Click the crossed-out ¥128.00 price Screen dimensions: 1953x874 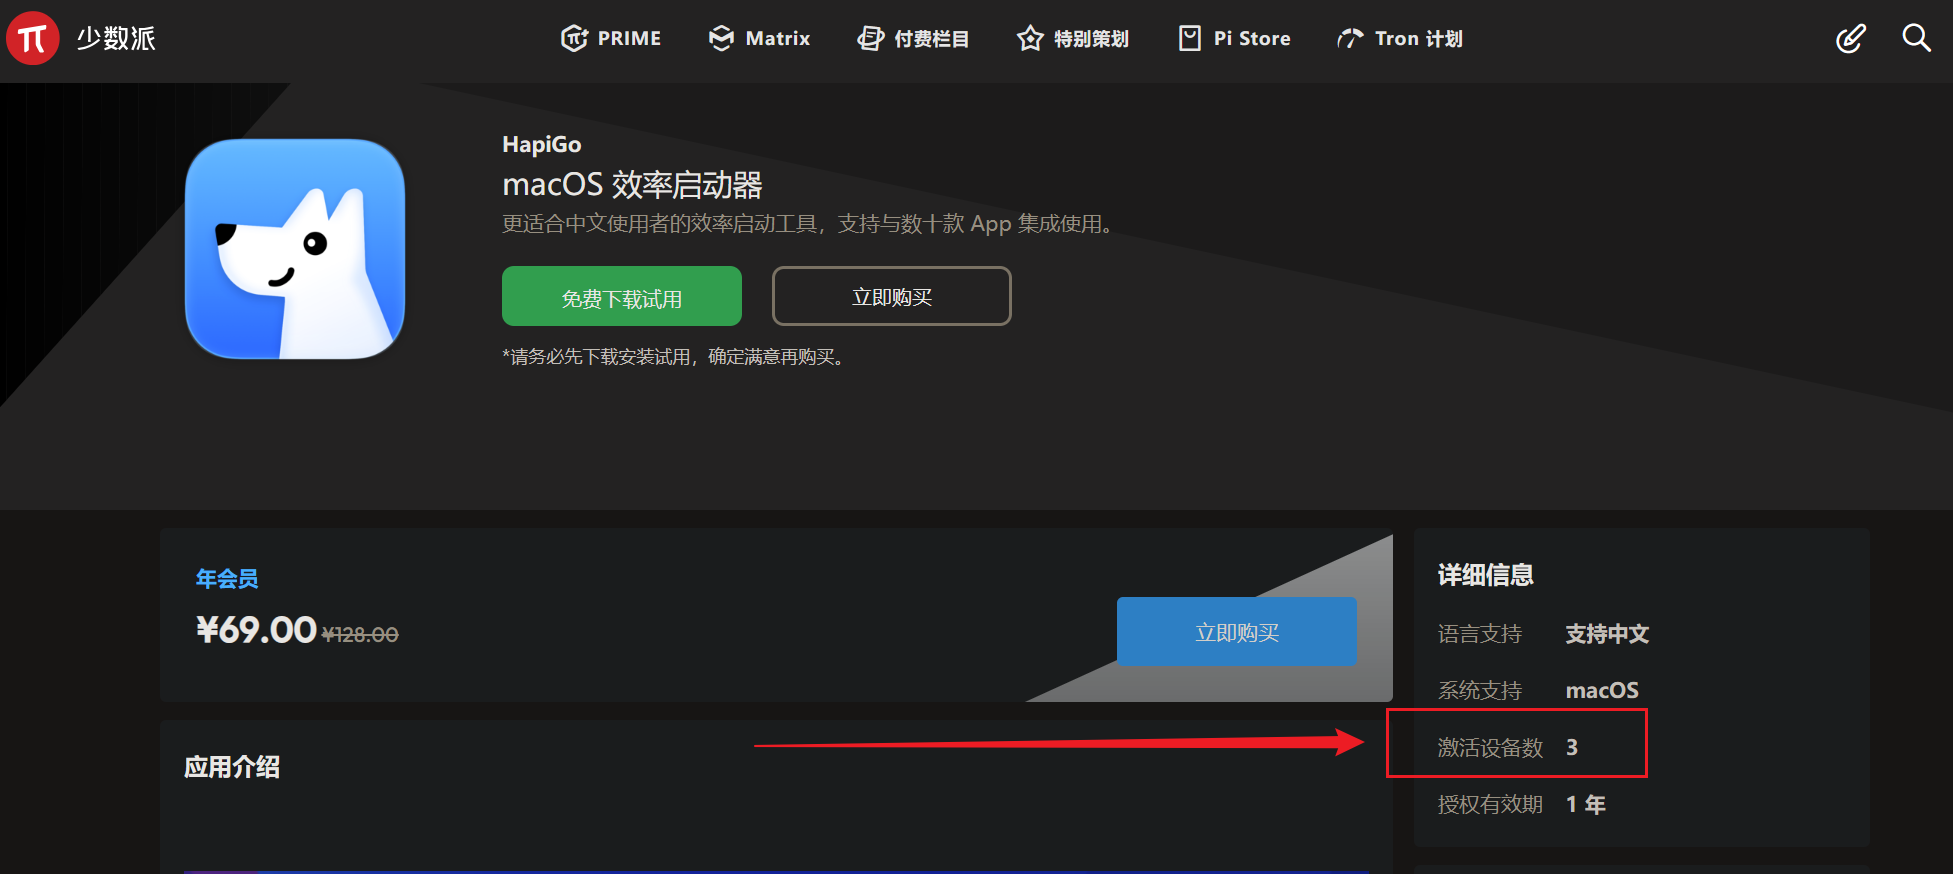(360, 634)
